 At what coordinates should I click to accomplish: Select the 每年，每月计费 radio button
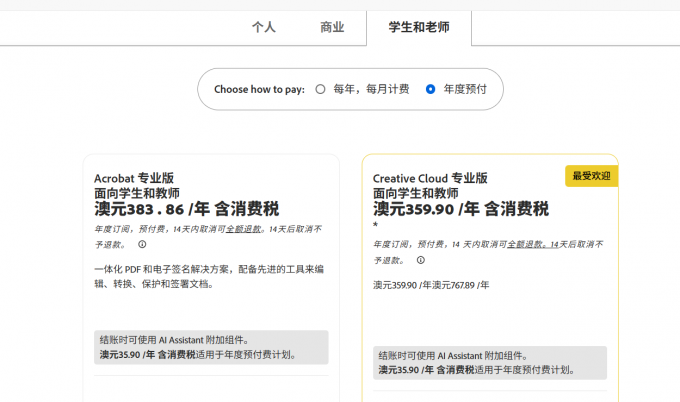[x=320, y=89]
